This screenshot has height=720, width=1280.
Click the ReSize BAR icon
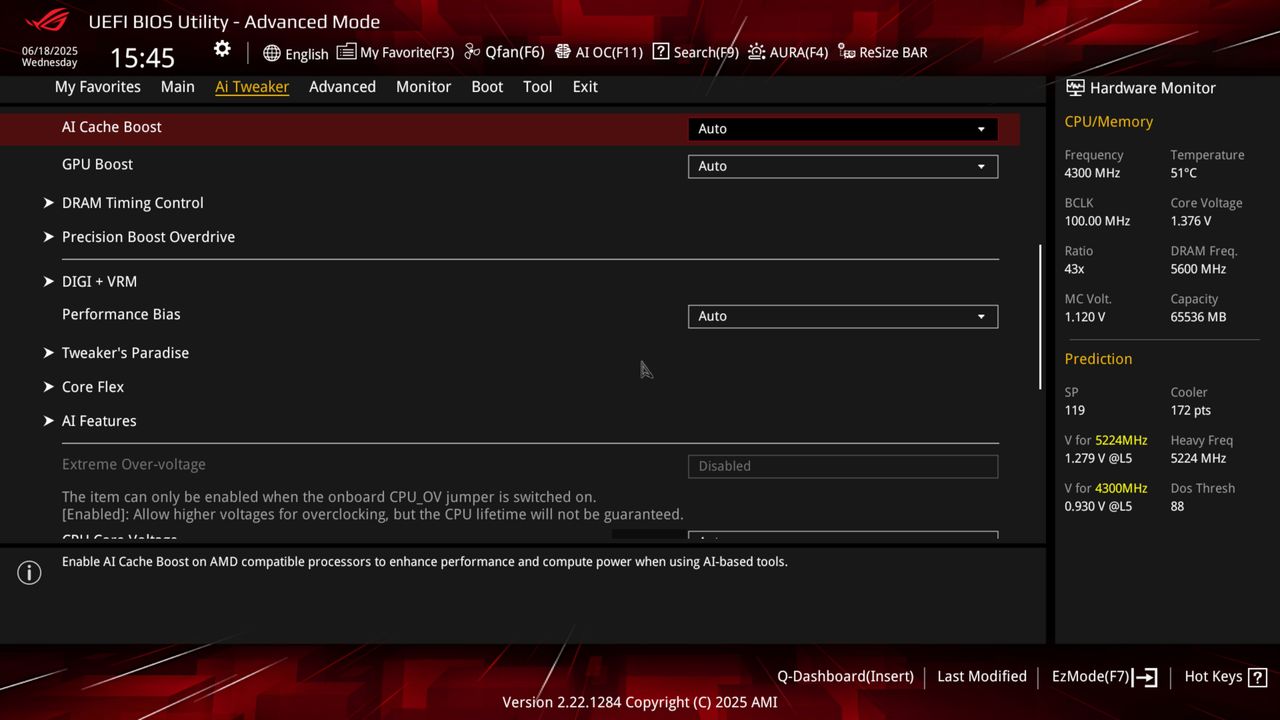881,52
